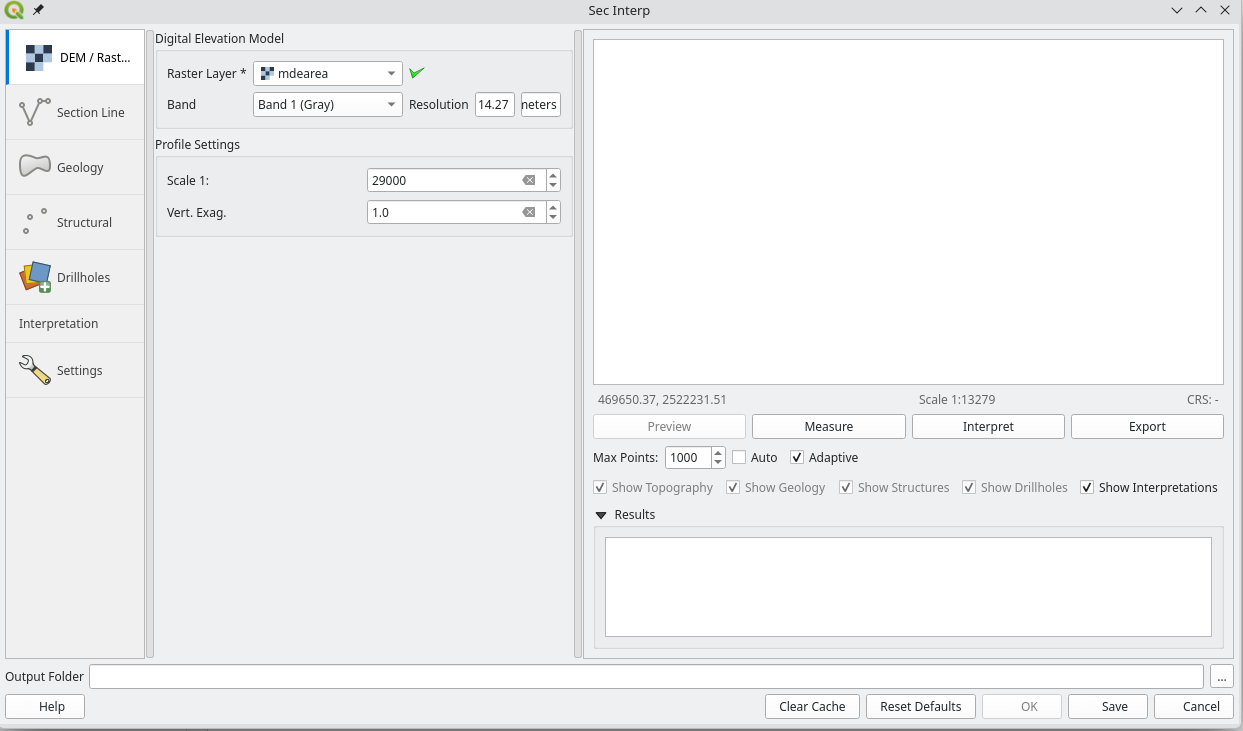Toggle Show Interpretations checkbox

click(1087, 487)
